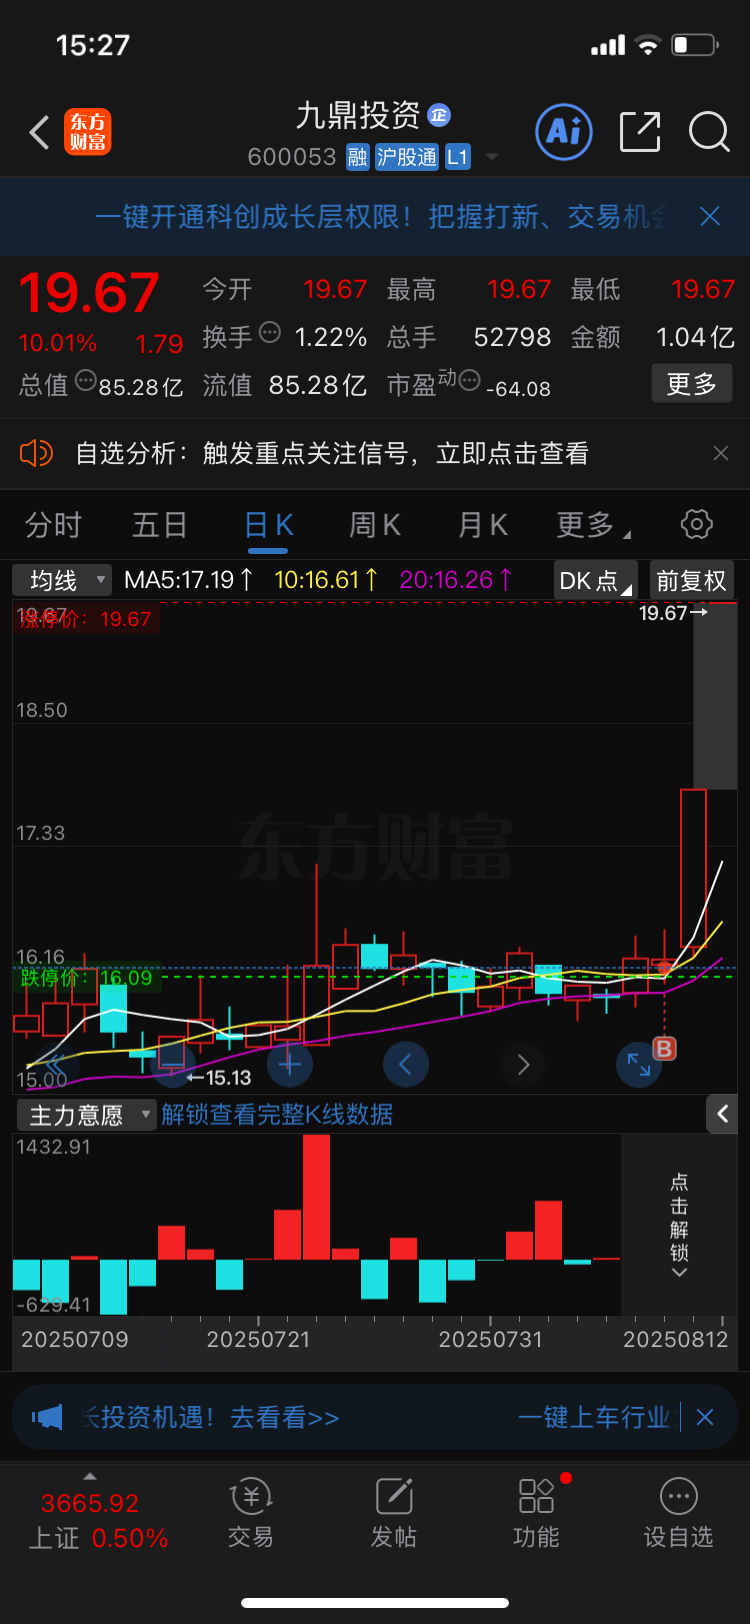The height and width of the screenshot is (1624, 750).
Task: Open the 交易 trade tab
Action: 251,1514
